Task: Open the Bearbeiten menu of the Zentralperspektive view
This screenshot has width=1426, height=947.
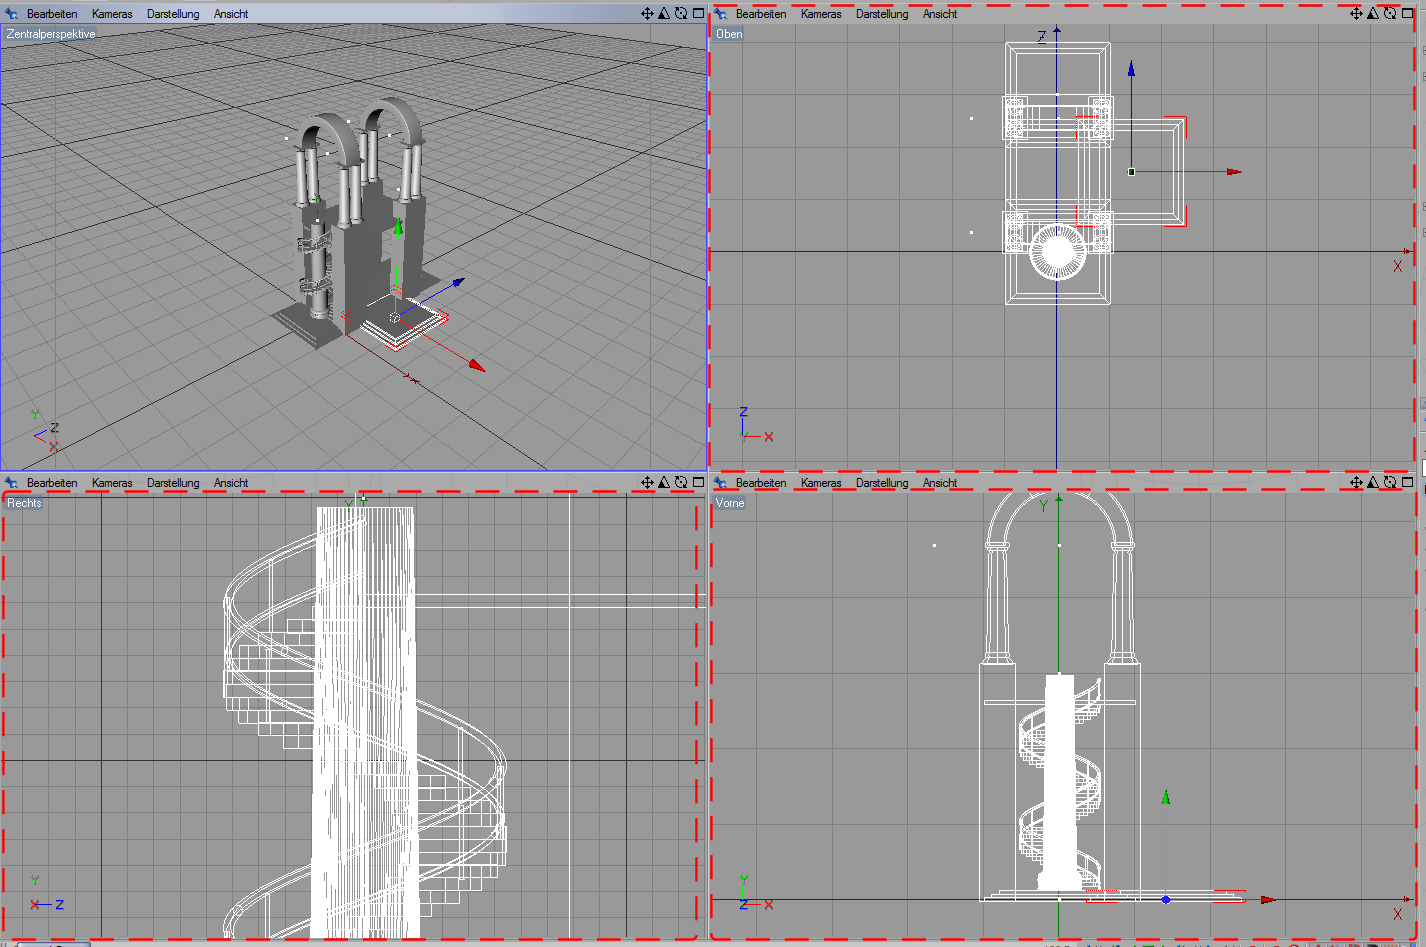Action: click(x=52, y=14)
